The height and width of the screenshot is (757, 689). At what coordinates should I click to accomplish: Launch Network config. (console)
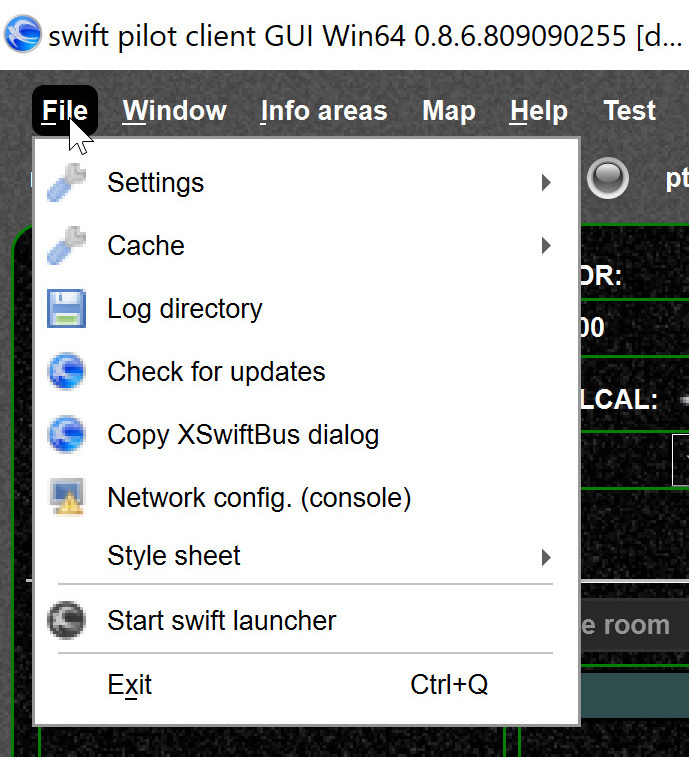click(x=306, y=497)
